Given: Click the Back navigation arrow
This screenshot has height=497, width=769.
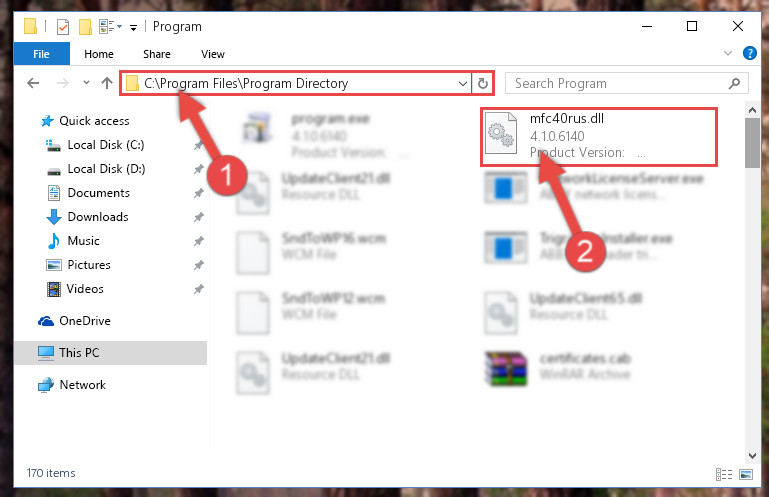Looking at the screenshot, I should tap(33, 83).
